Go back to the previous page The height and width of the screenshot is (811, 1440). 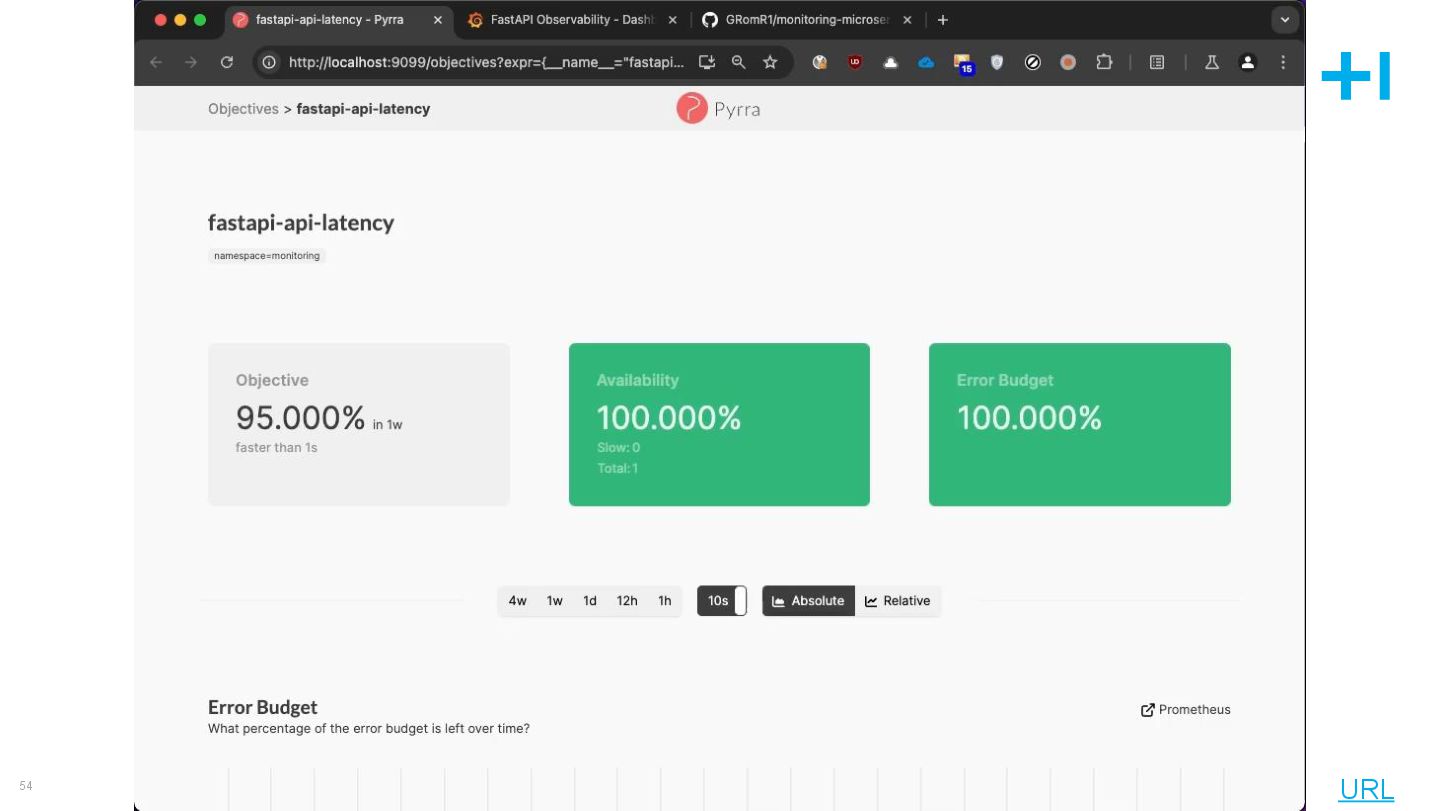156,62
